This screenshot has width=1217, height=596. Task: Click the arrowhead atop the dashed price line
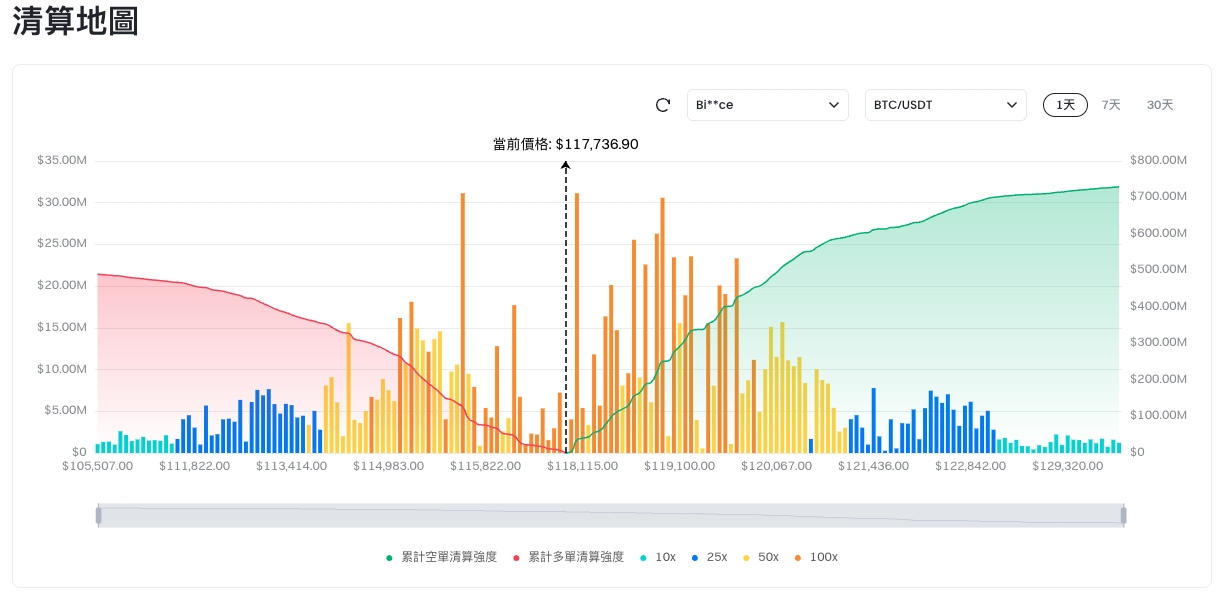[566, 163]
